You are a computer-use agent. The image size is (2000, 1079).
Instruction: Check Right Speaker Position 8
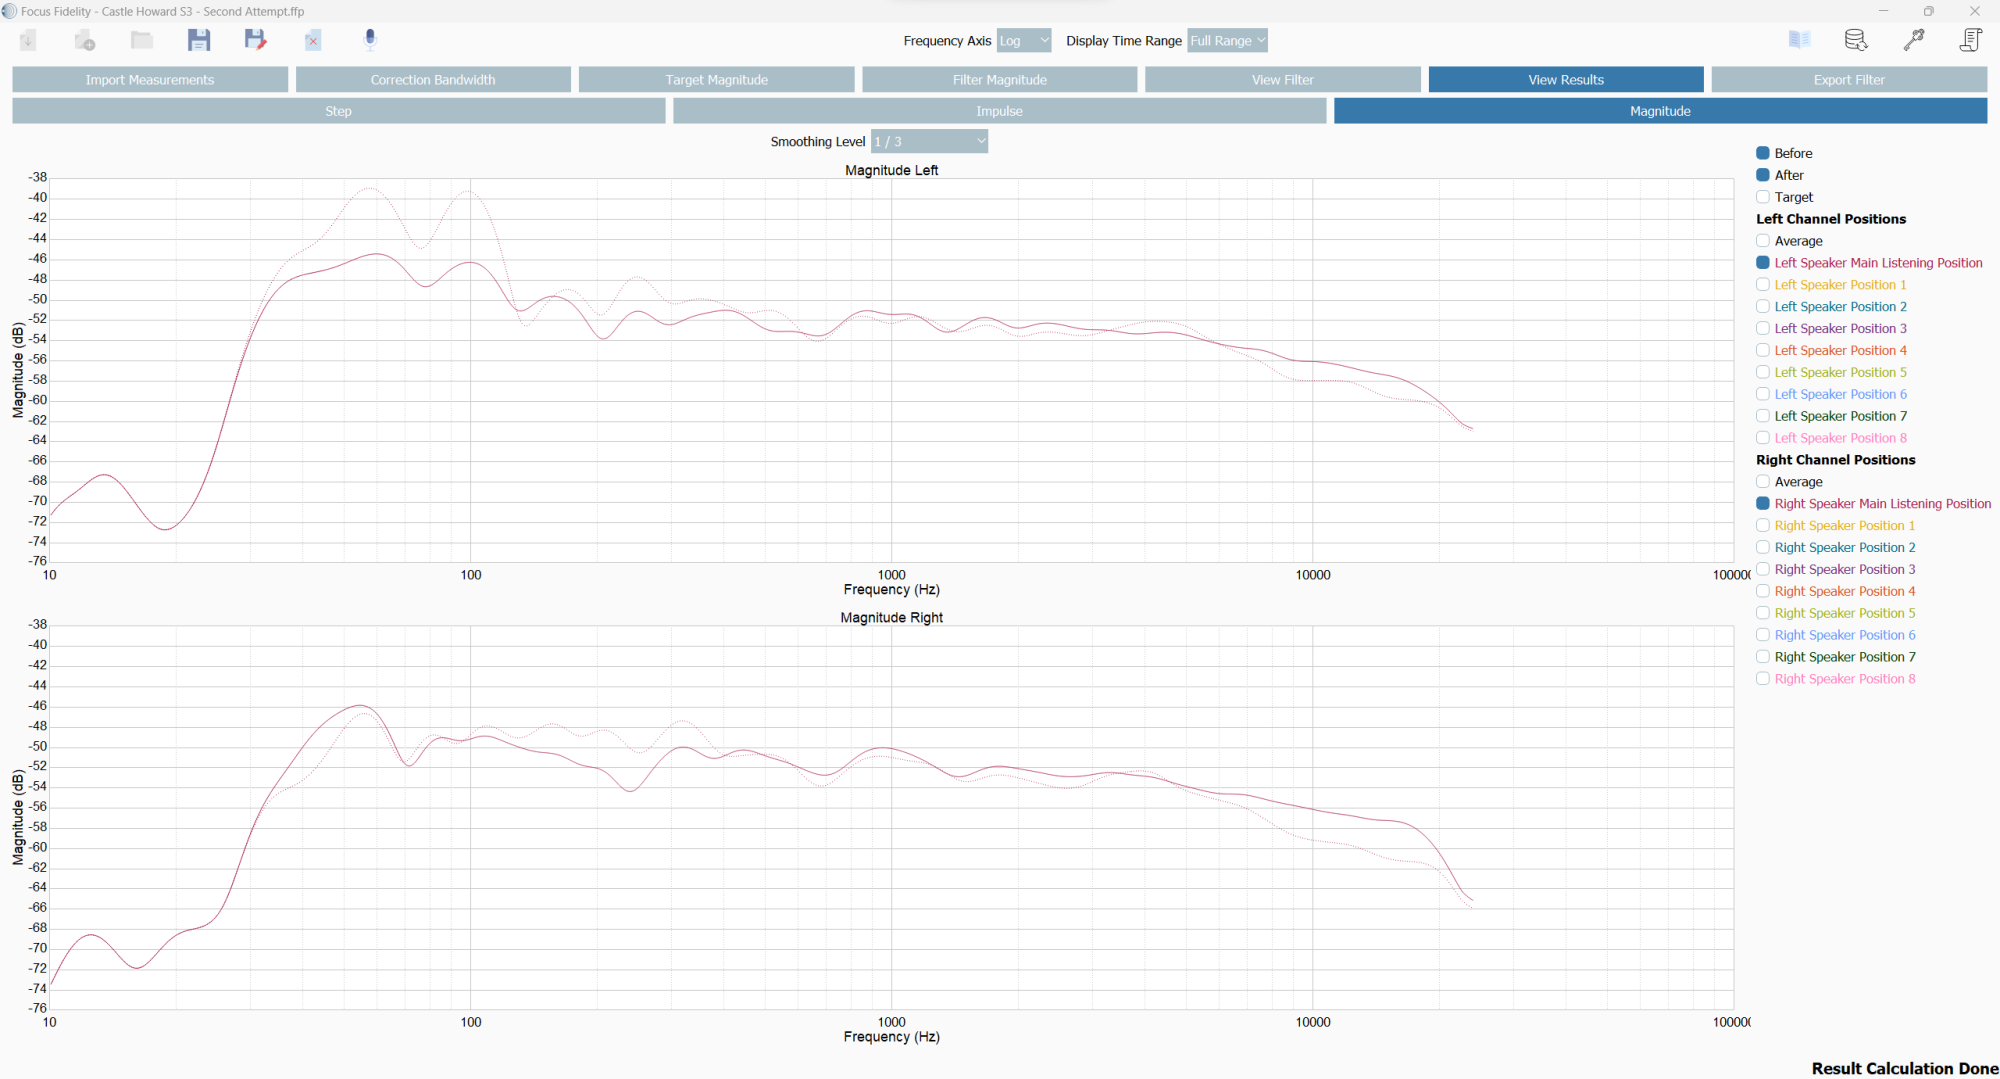[x=1763, y=679]
